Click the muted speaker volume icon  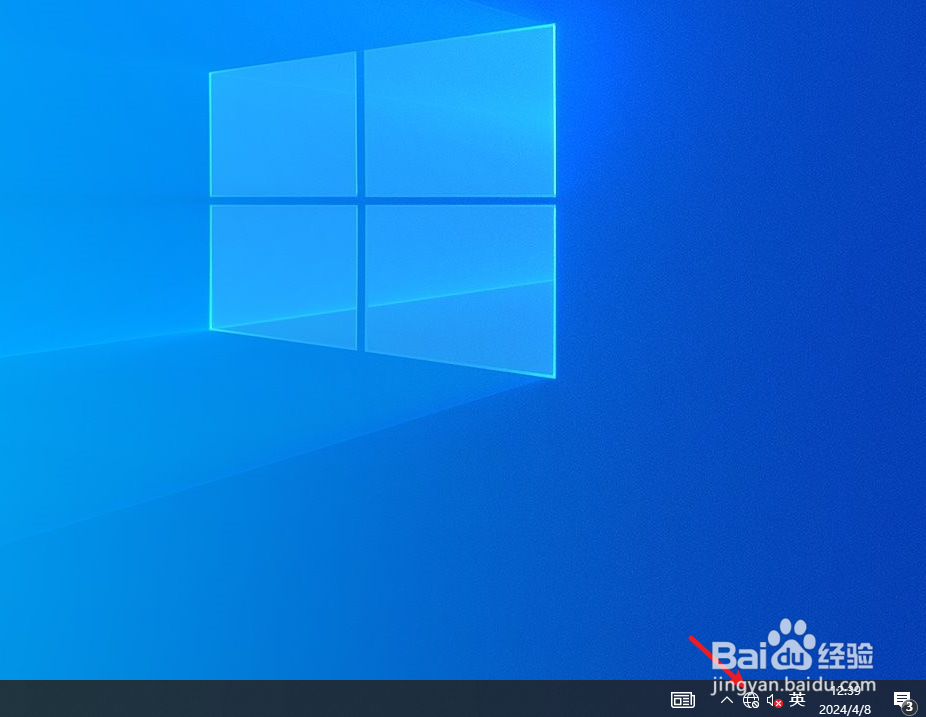(774, 700)
